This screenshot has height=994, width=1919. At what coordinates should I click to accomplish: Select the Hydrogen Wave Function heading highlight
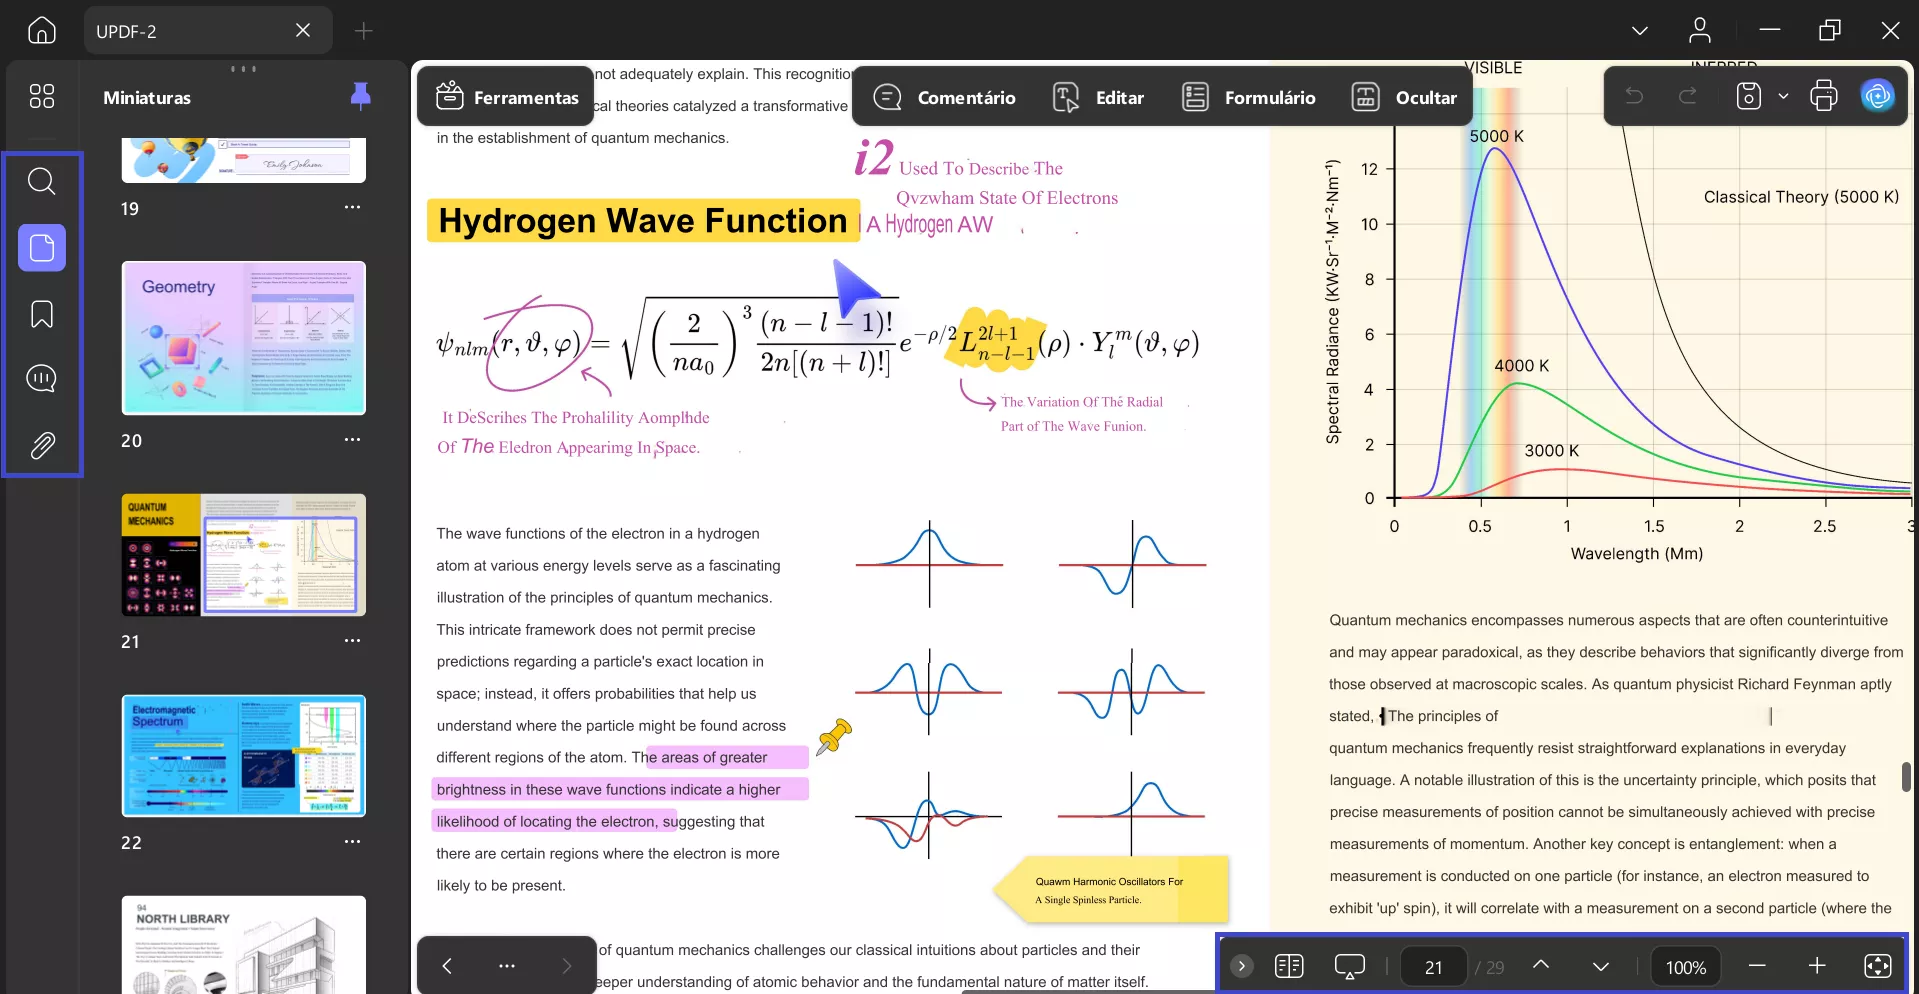643,221
